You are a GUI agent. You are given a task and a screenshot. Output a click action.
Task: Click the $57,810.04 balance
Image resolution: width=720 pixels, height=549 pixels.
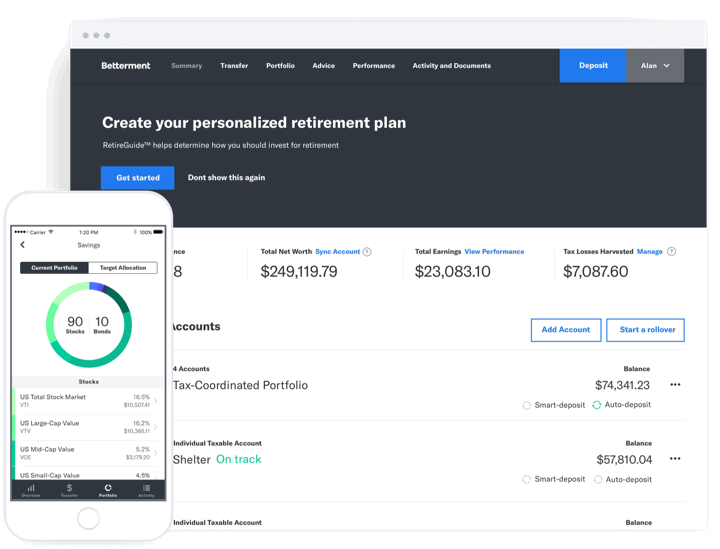pos(624,459)
